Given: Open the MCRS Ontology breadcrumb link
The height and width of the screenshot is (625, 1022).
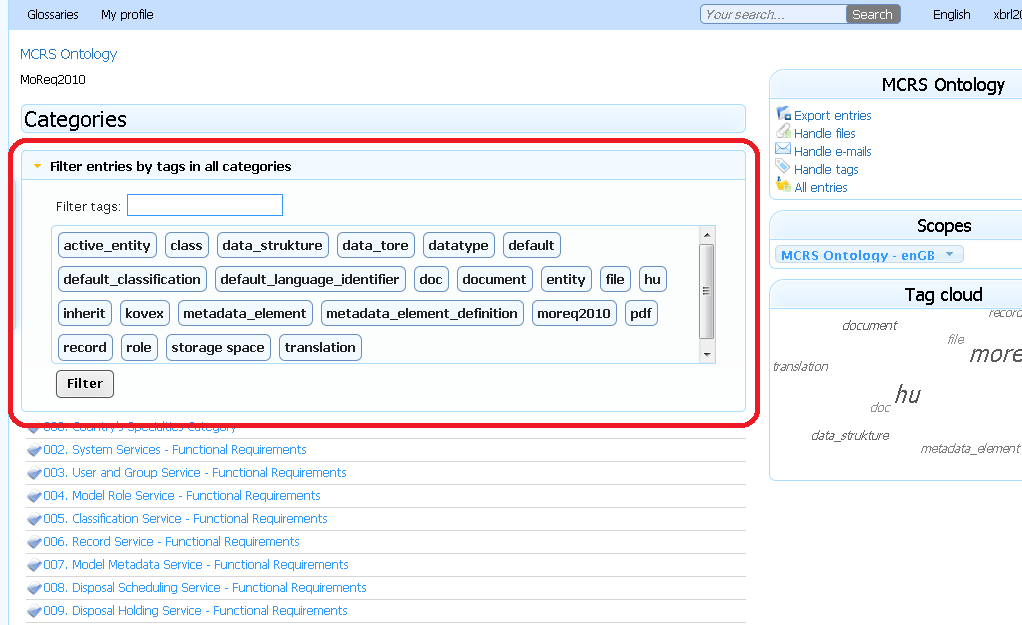Looking at the screenshot, I should coord(68,54).
